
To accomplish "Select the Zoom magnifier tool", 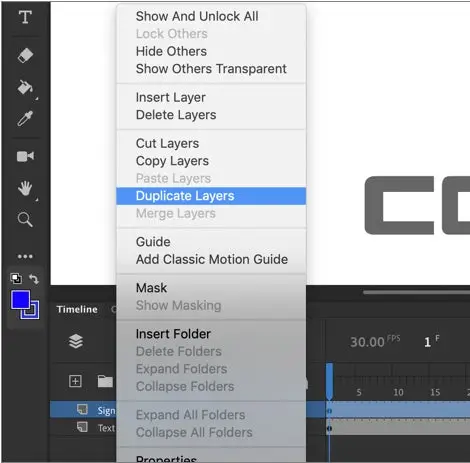I will pos(25,220).
